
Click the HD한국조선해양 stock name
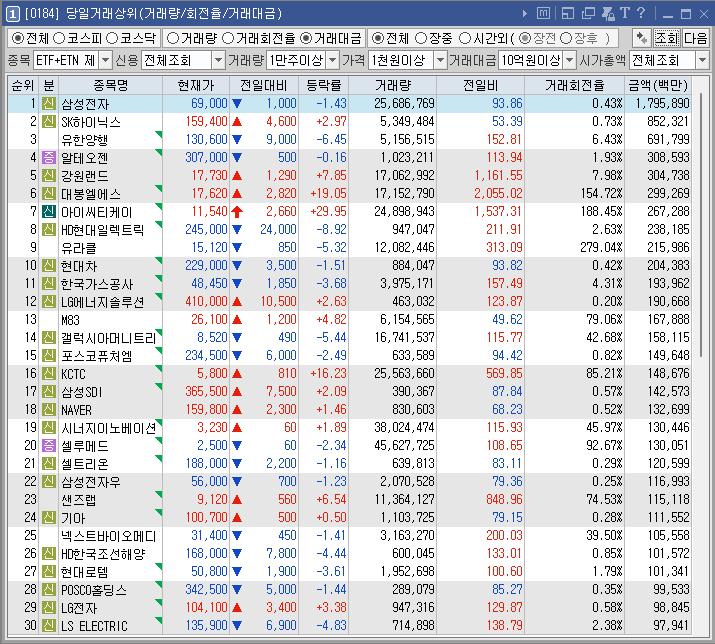coord(103,554)
